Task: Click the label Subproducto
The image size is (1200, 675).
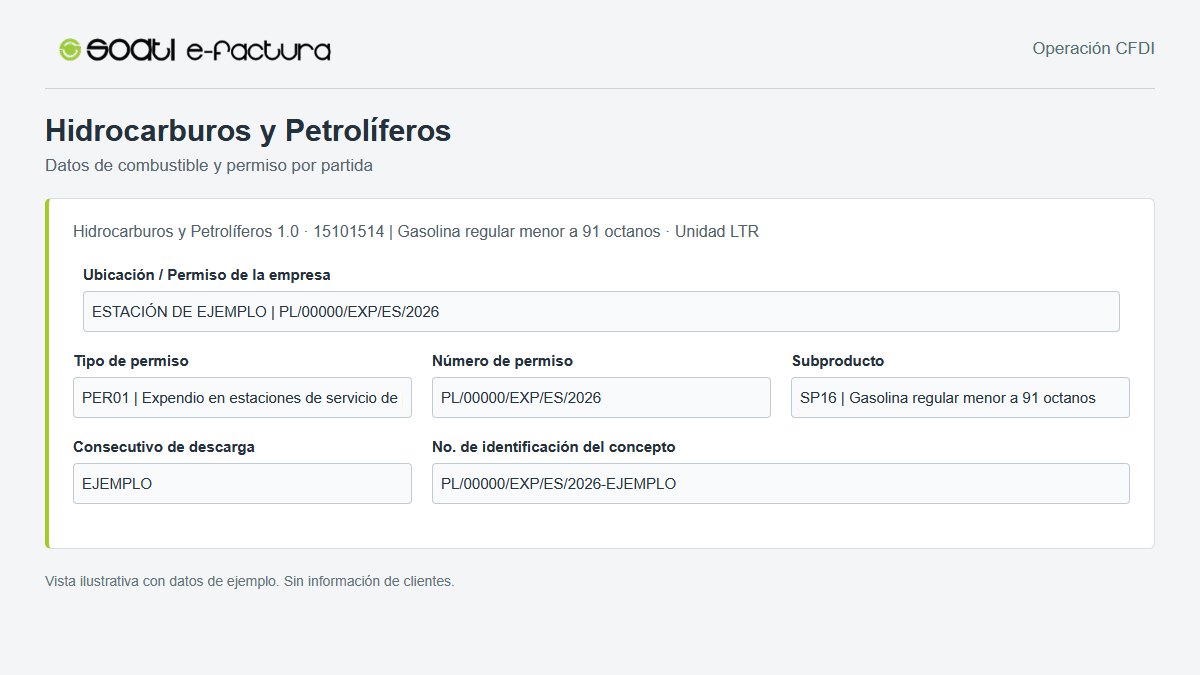Action: click(x=838, y=361)
